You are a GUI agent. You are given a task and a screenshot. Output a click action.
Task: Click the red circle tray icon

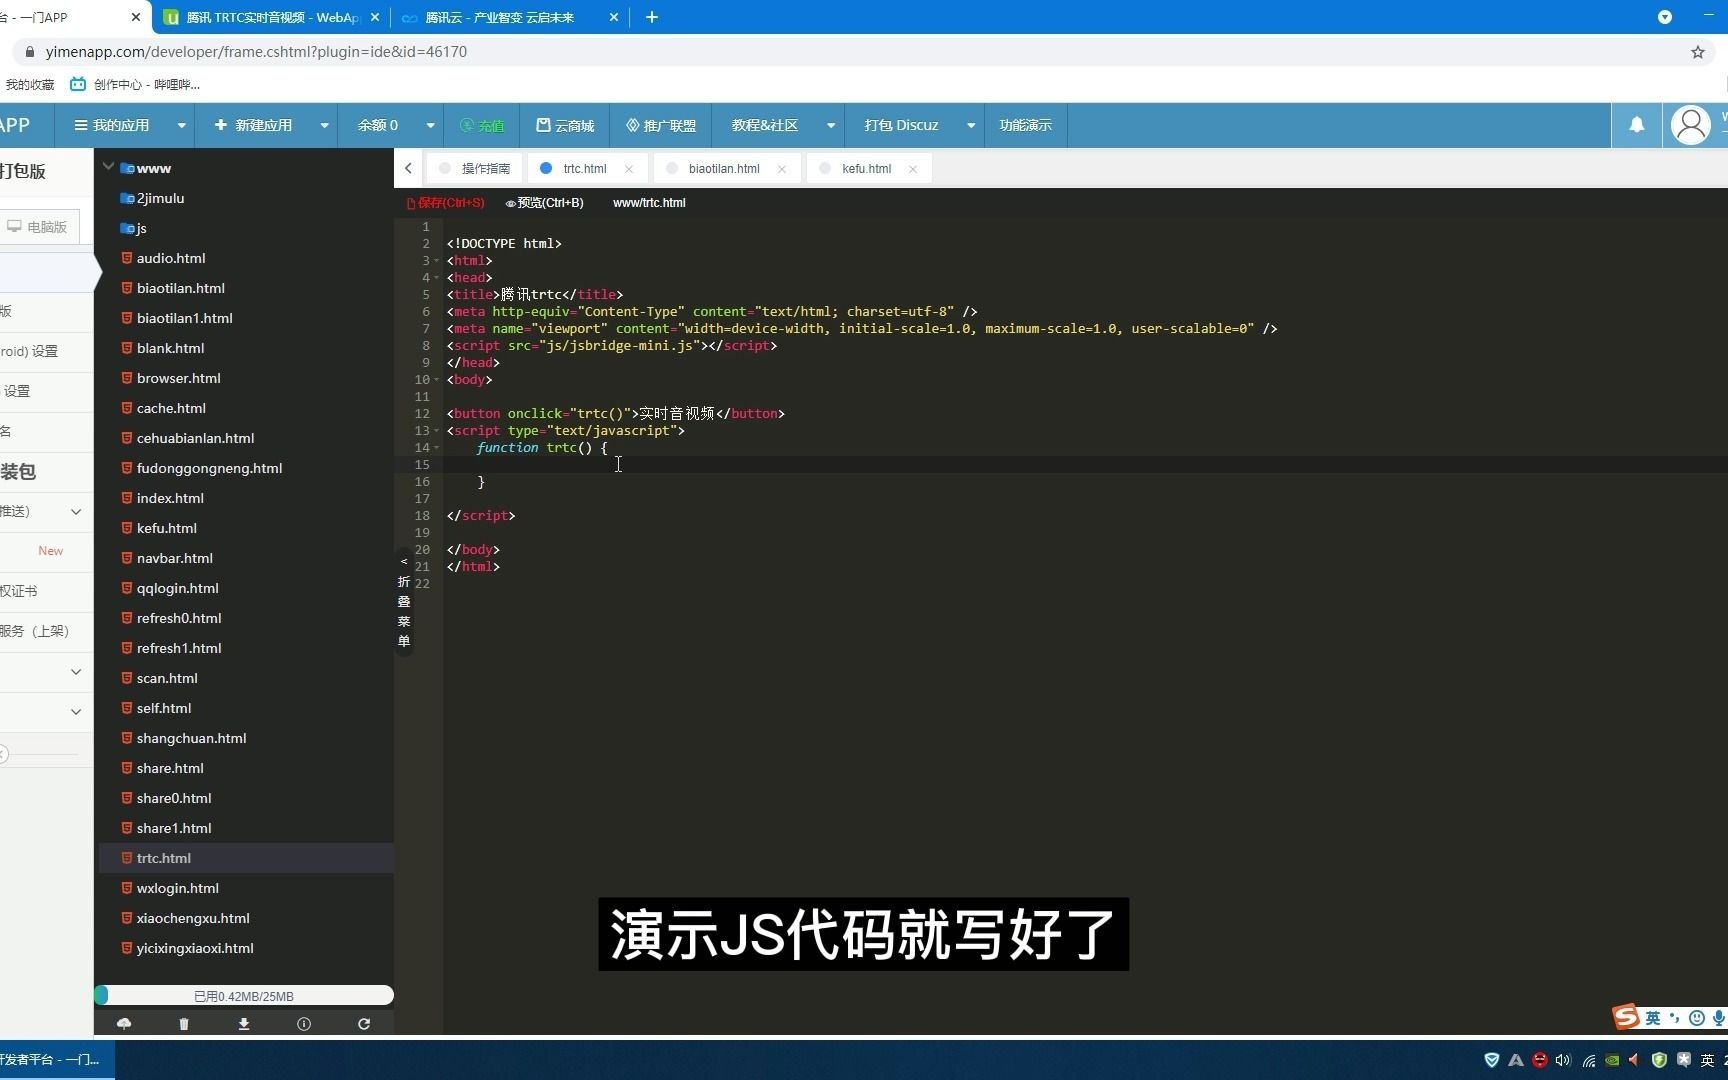pos(1540,1060)
